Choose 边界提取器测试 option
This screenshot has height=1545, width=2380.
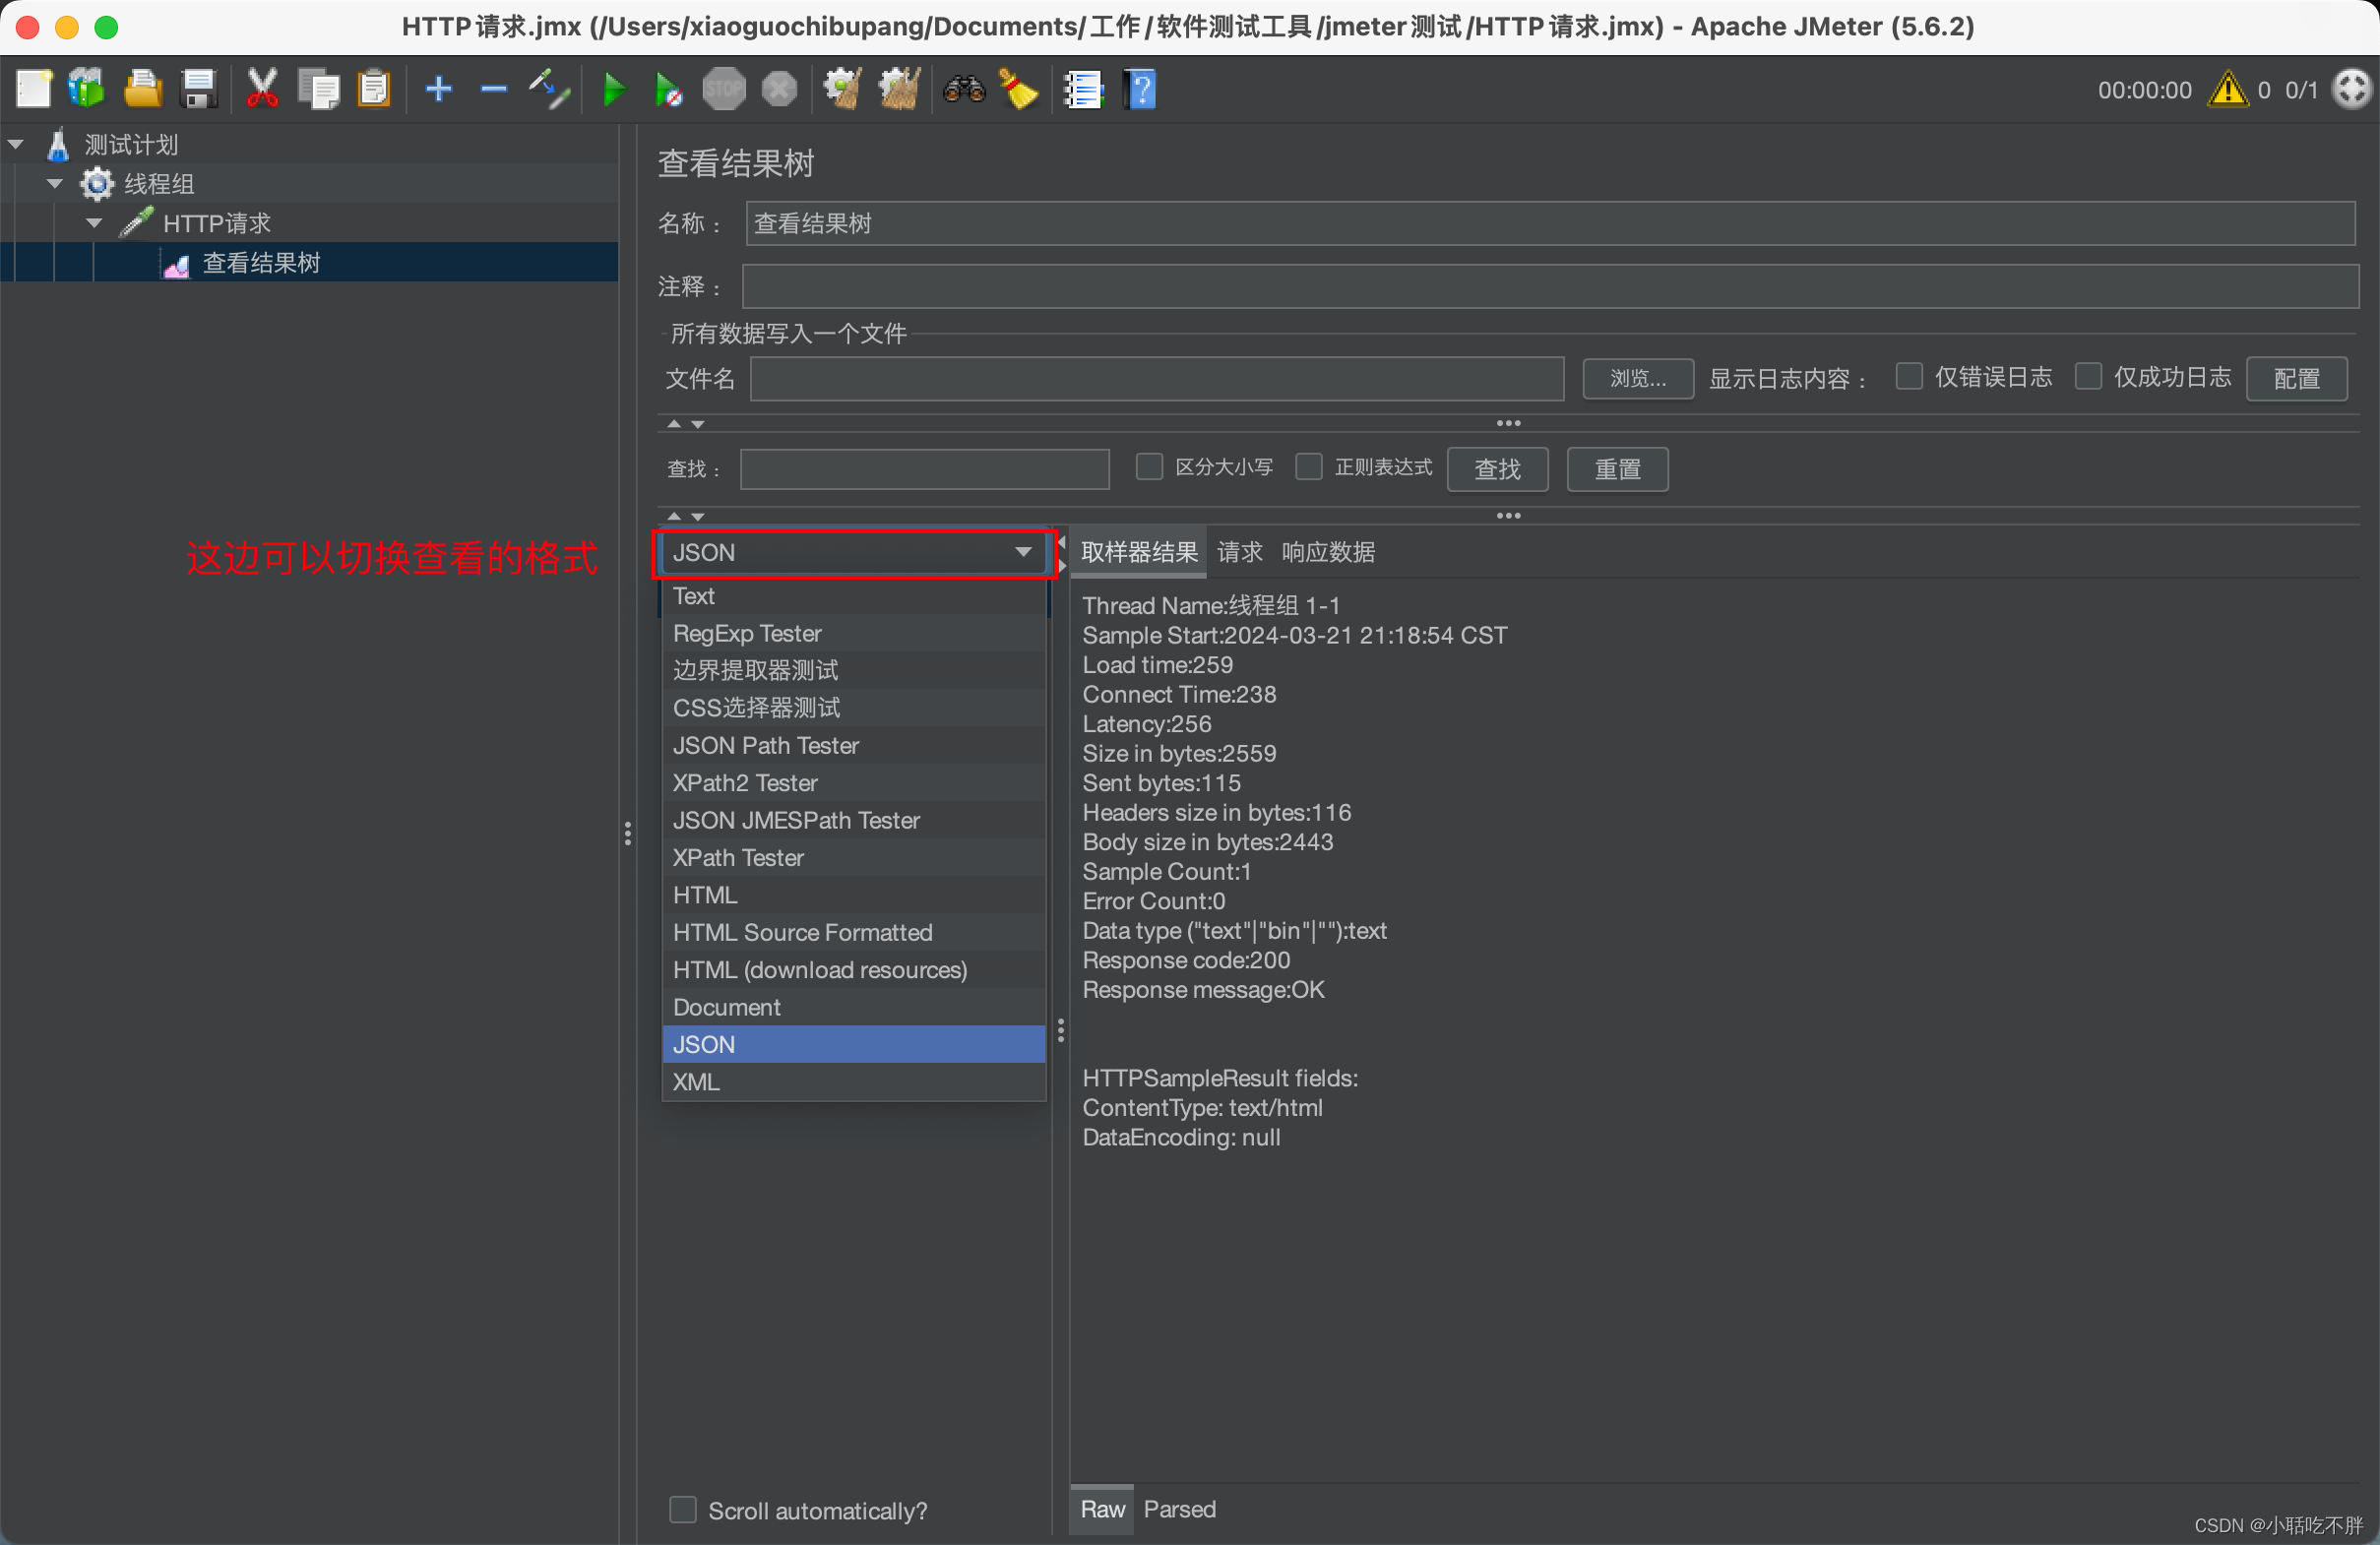coord(853,671)
